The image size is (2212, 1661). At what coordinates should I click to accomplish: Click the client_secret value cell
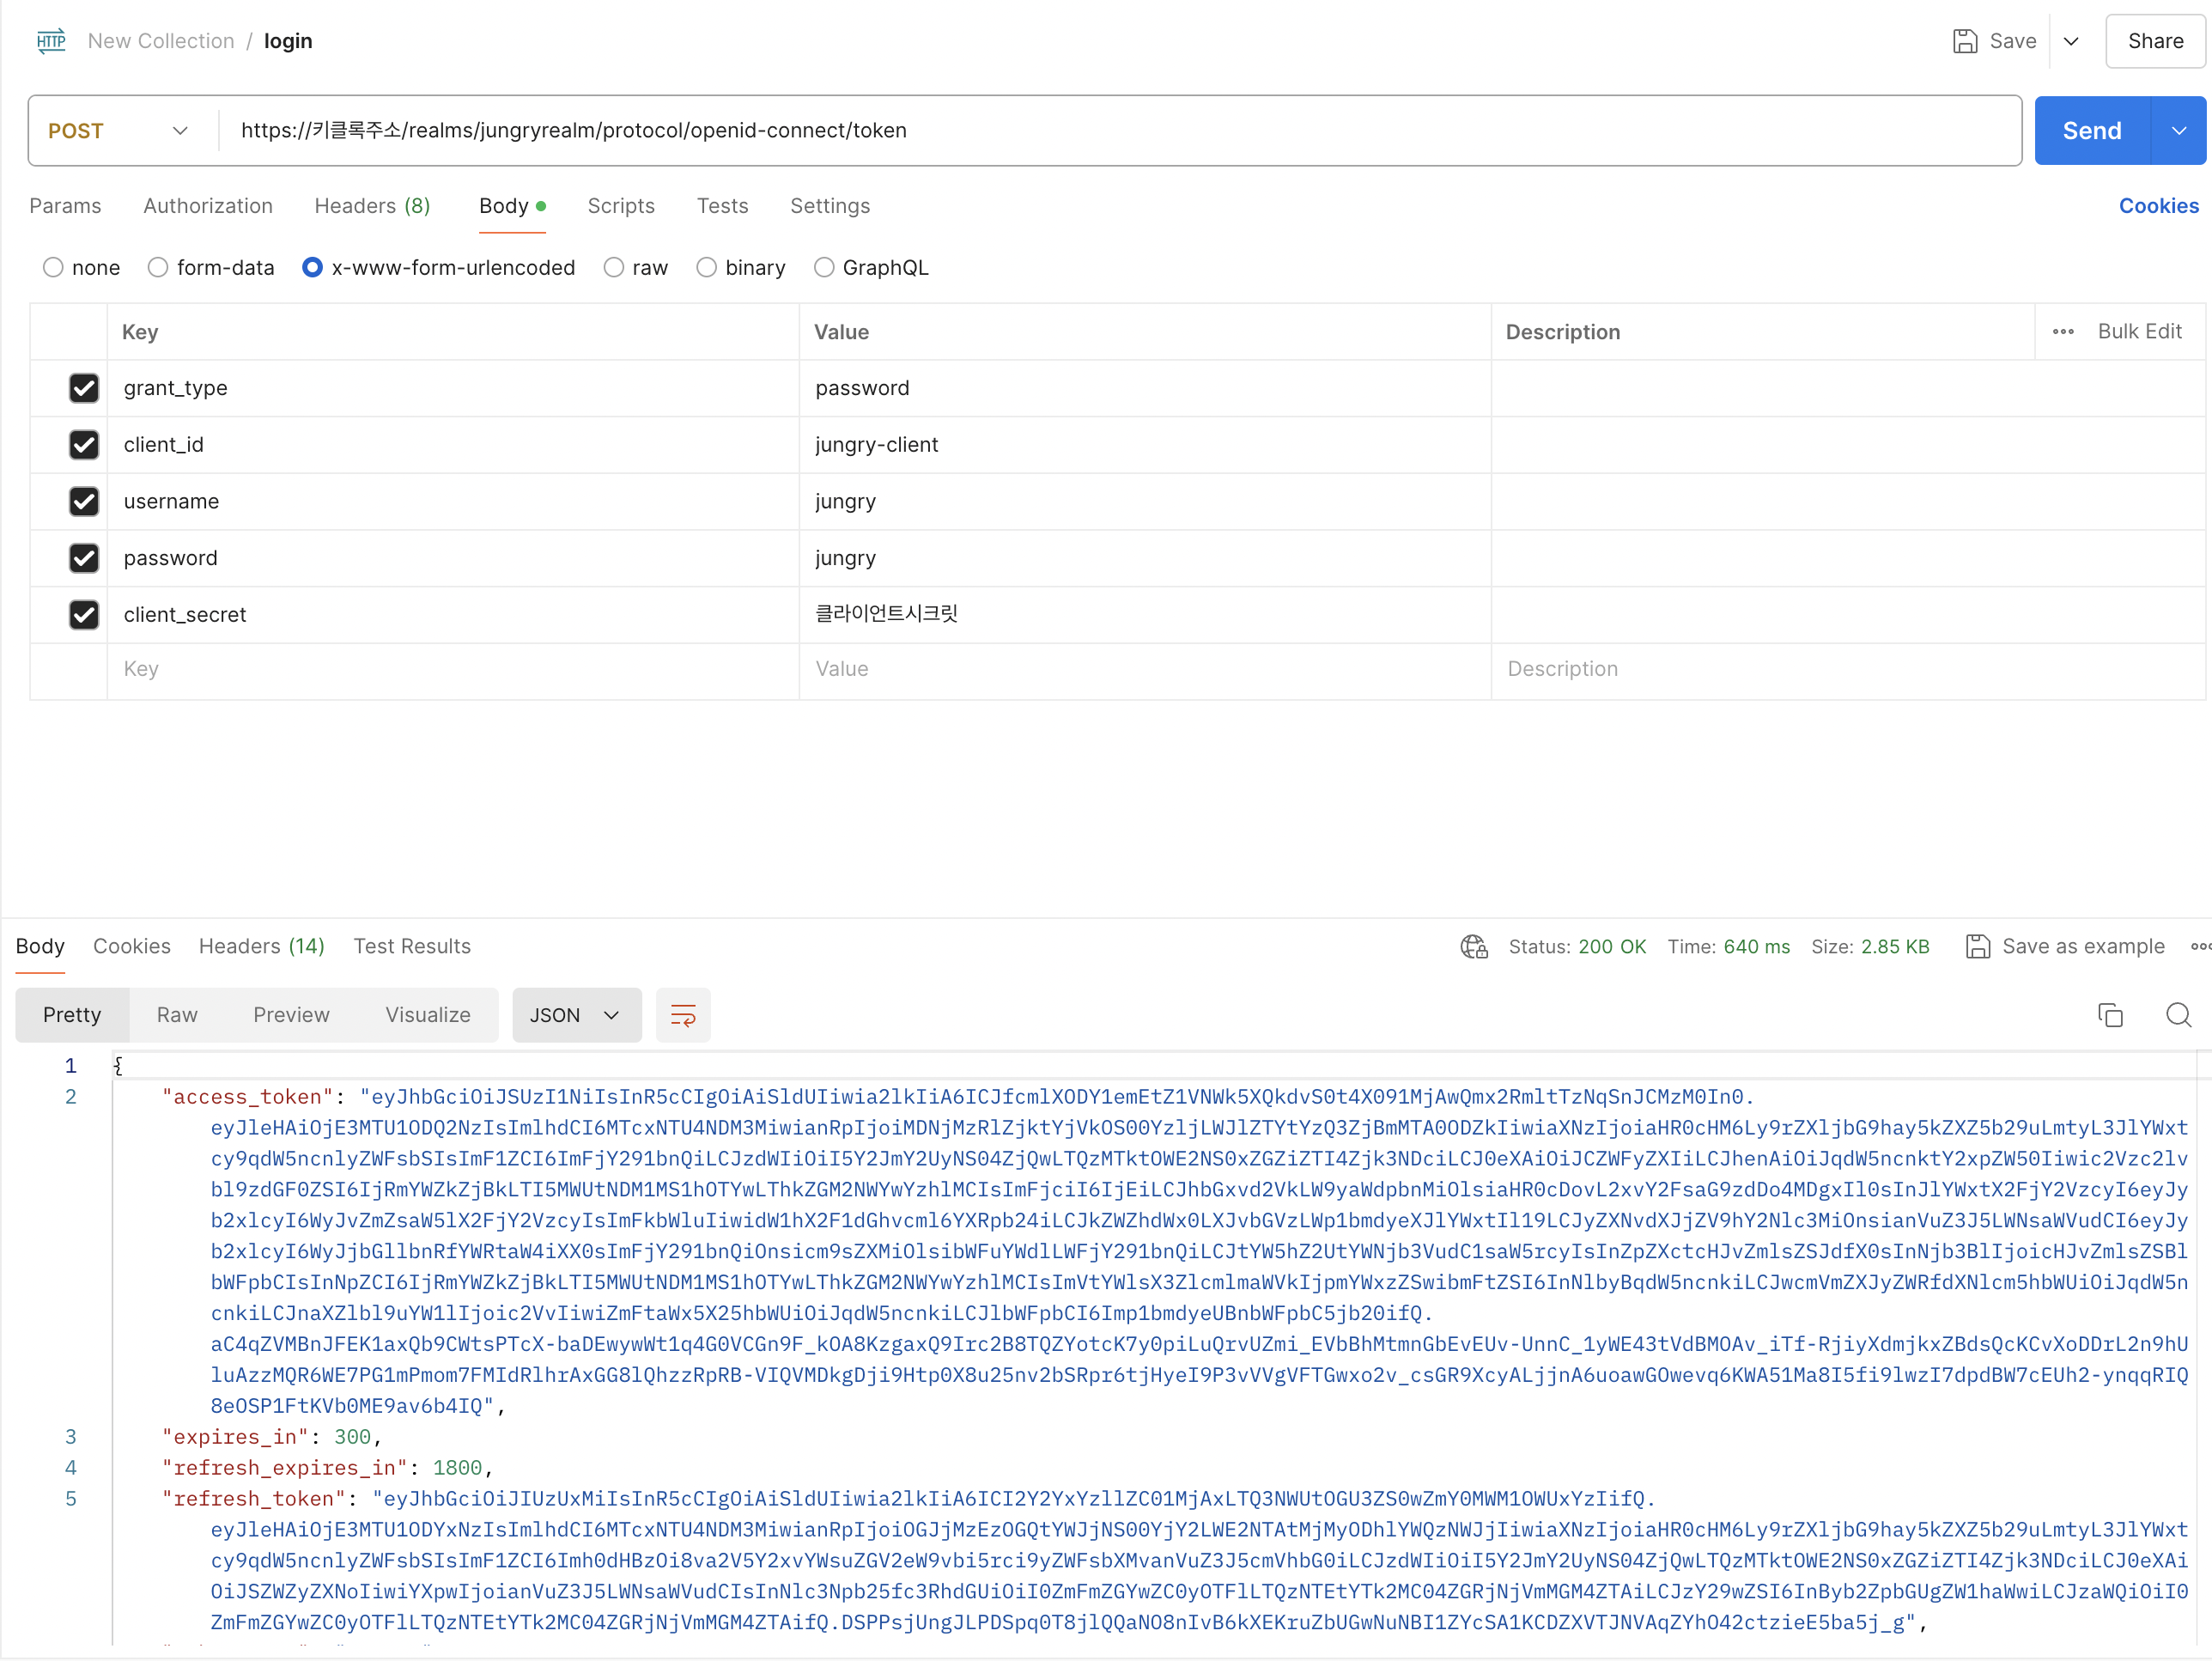click(x=1145, y=615)
